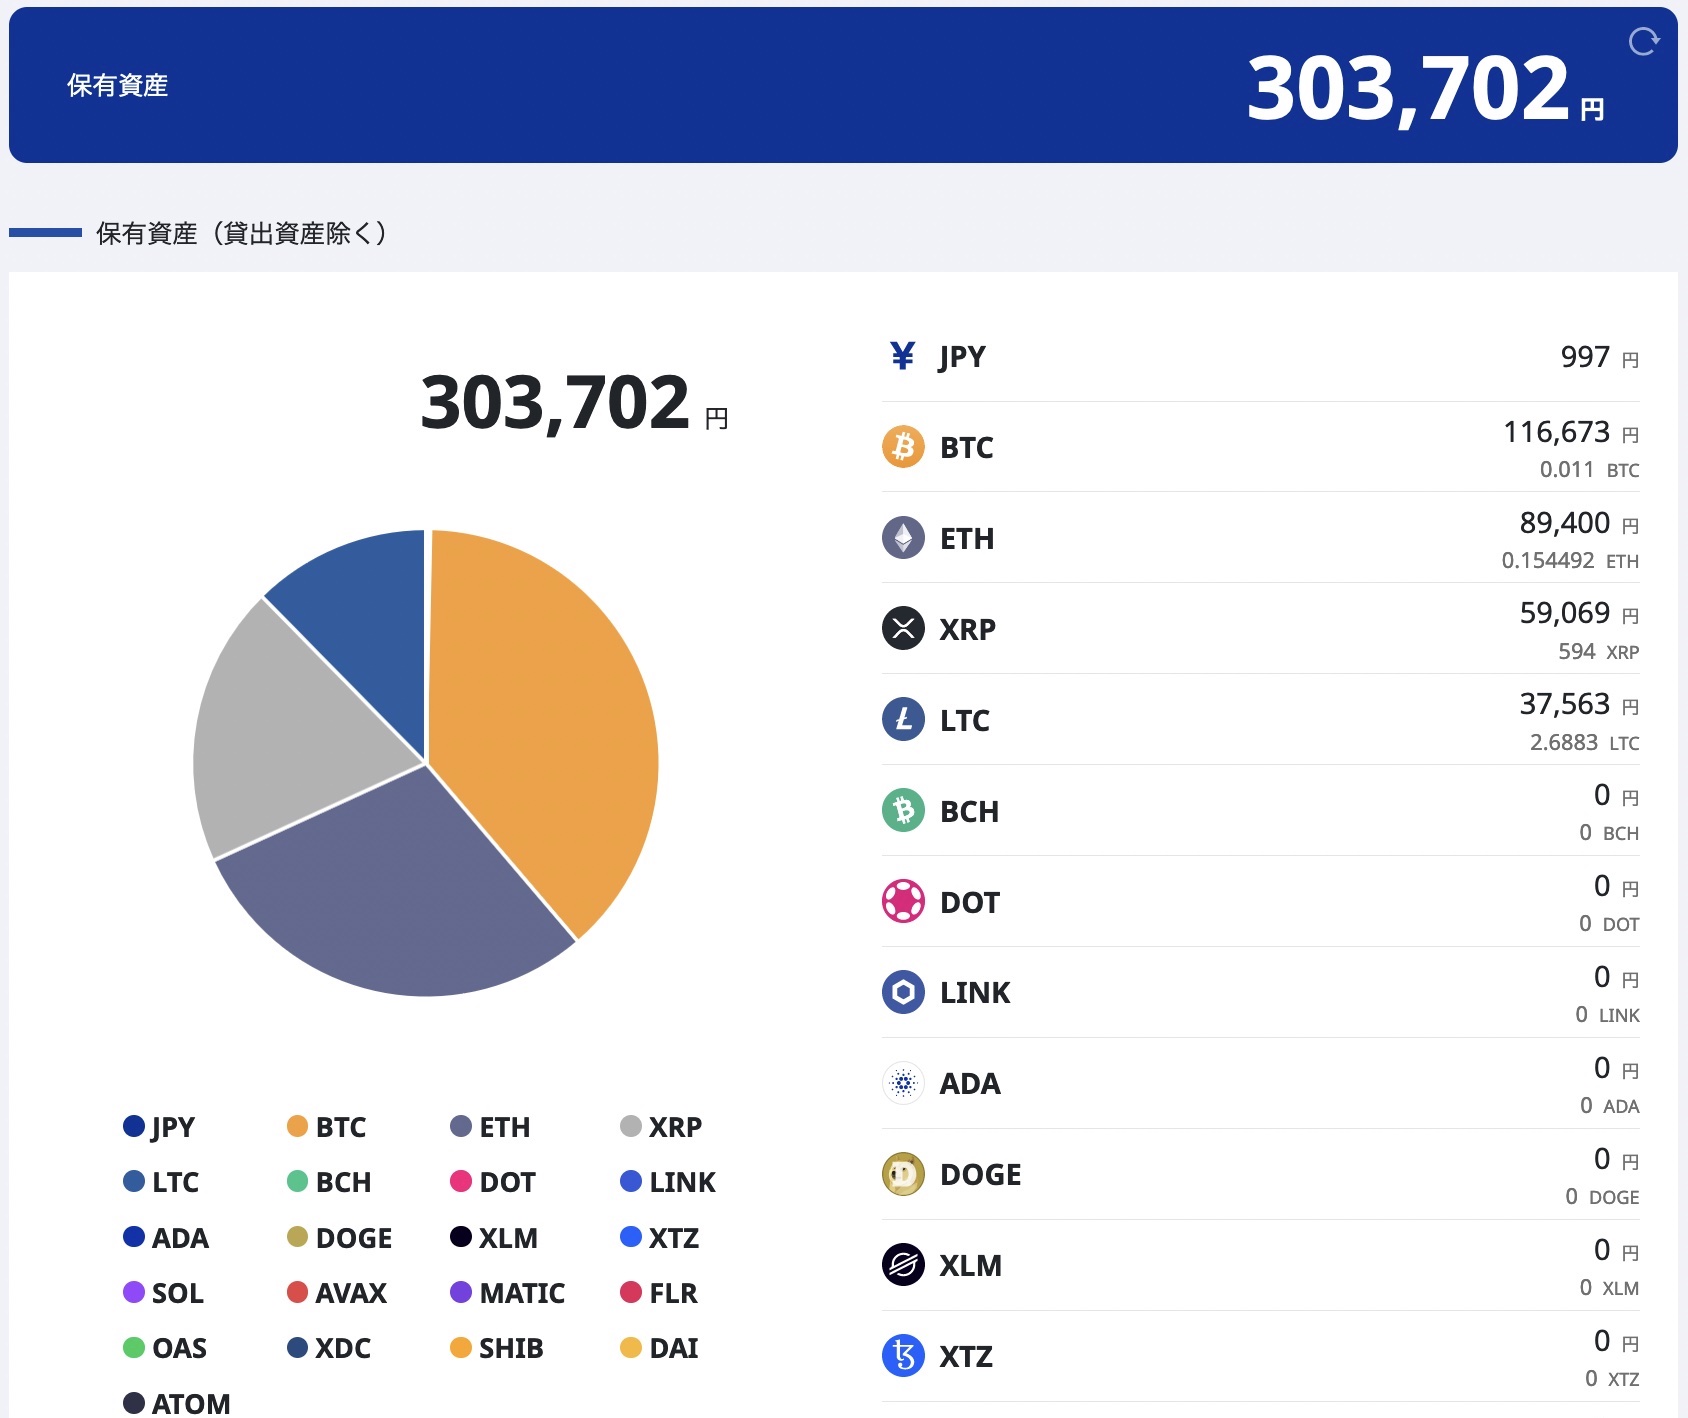Click the ADA coin icon

pos(903,1083)
